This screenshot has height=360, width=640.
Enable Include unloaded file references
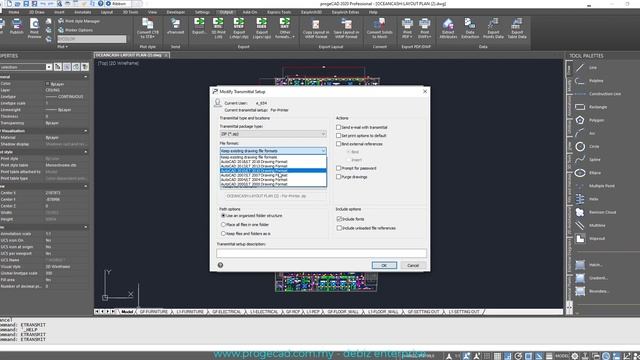339,228
